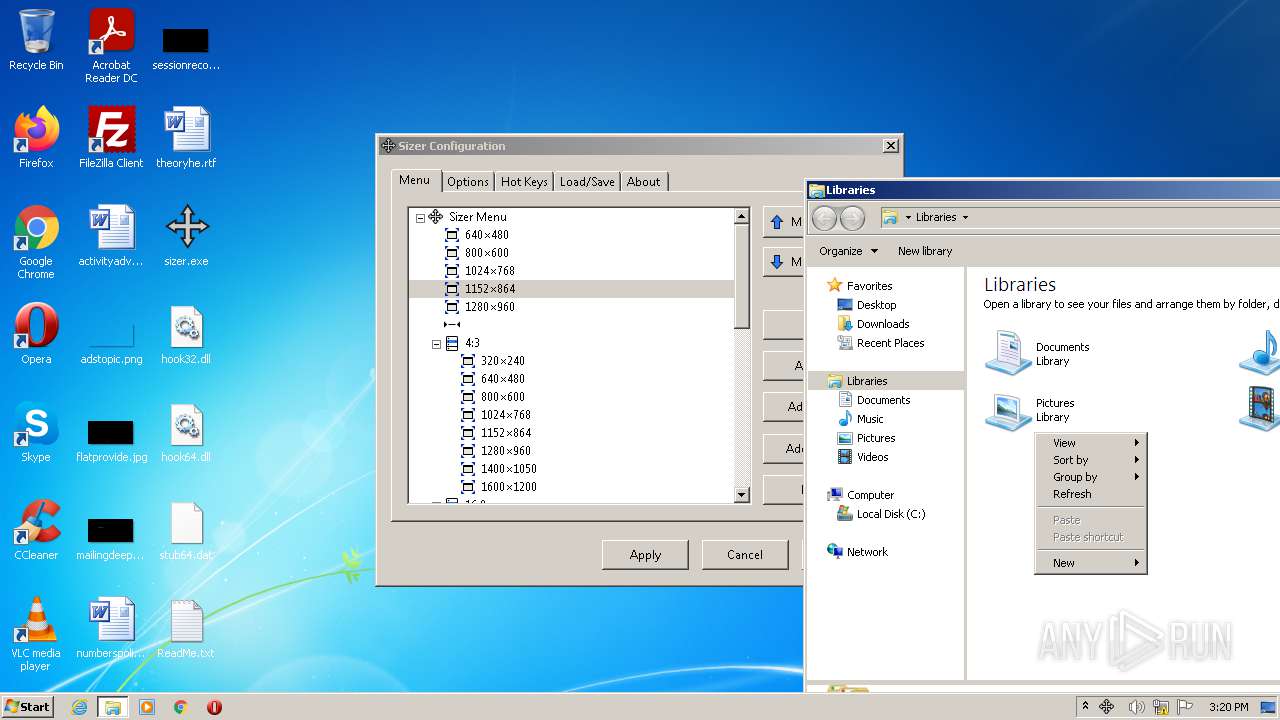Select 1600×1200 in the tree
Image resolution: width=1280 pixels, height=720 pixels.
point(508,487)
